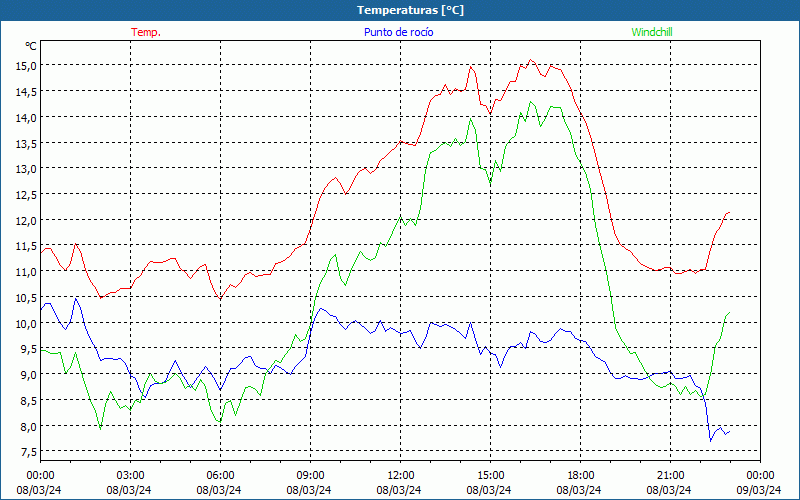This screenshot has height=500, width=800.
Task: Click the 9,0 y-axis value
Action: coord(28,375)
